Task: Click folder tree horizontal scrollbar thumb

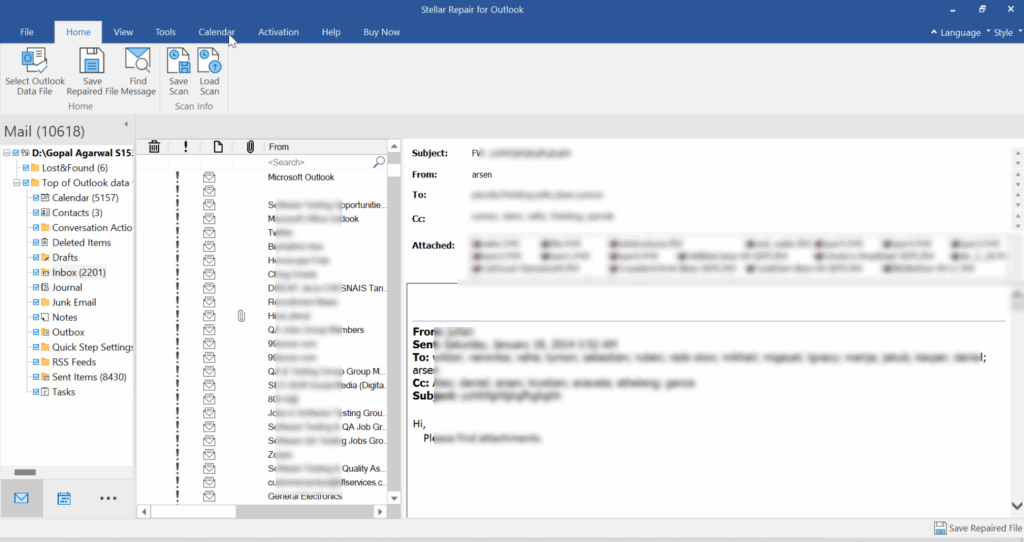Action: (x=25, y=472)
